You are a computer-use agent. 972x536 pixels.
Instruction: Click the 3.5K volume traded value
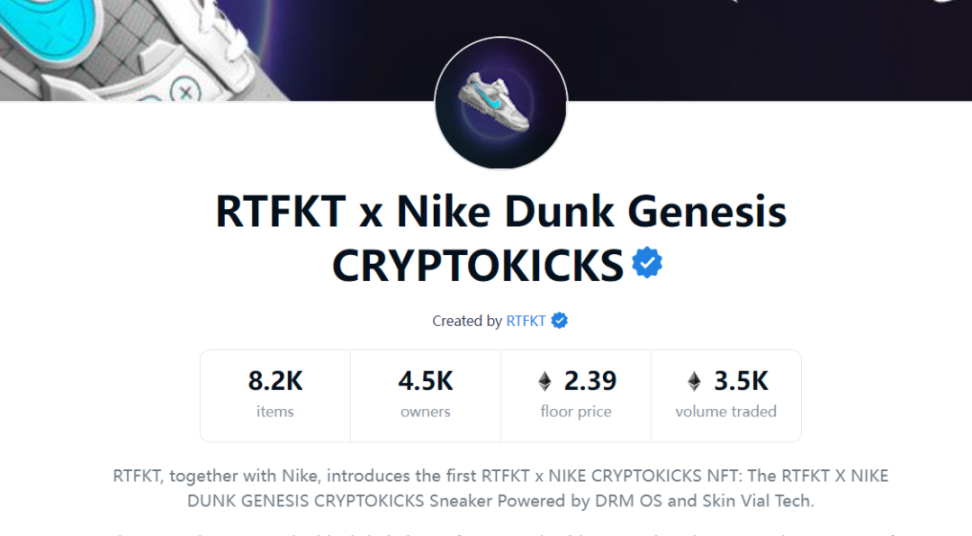(x=740, y=381)
